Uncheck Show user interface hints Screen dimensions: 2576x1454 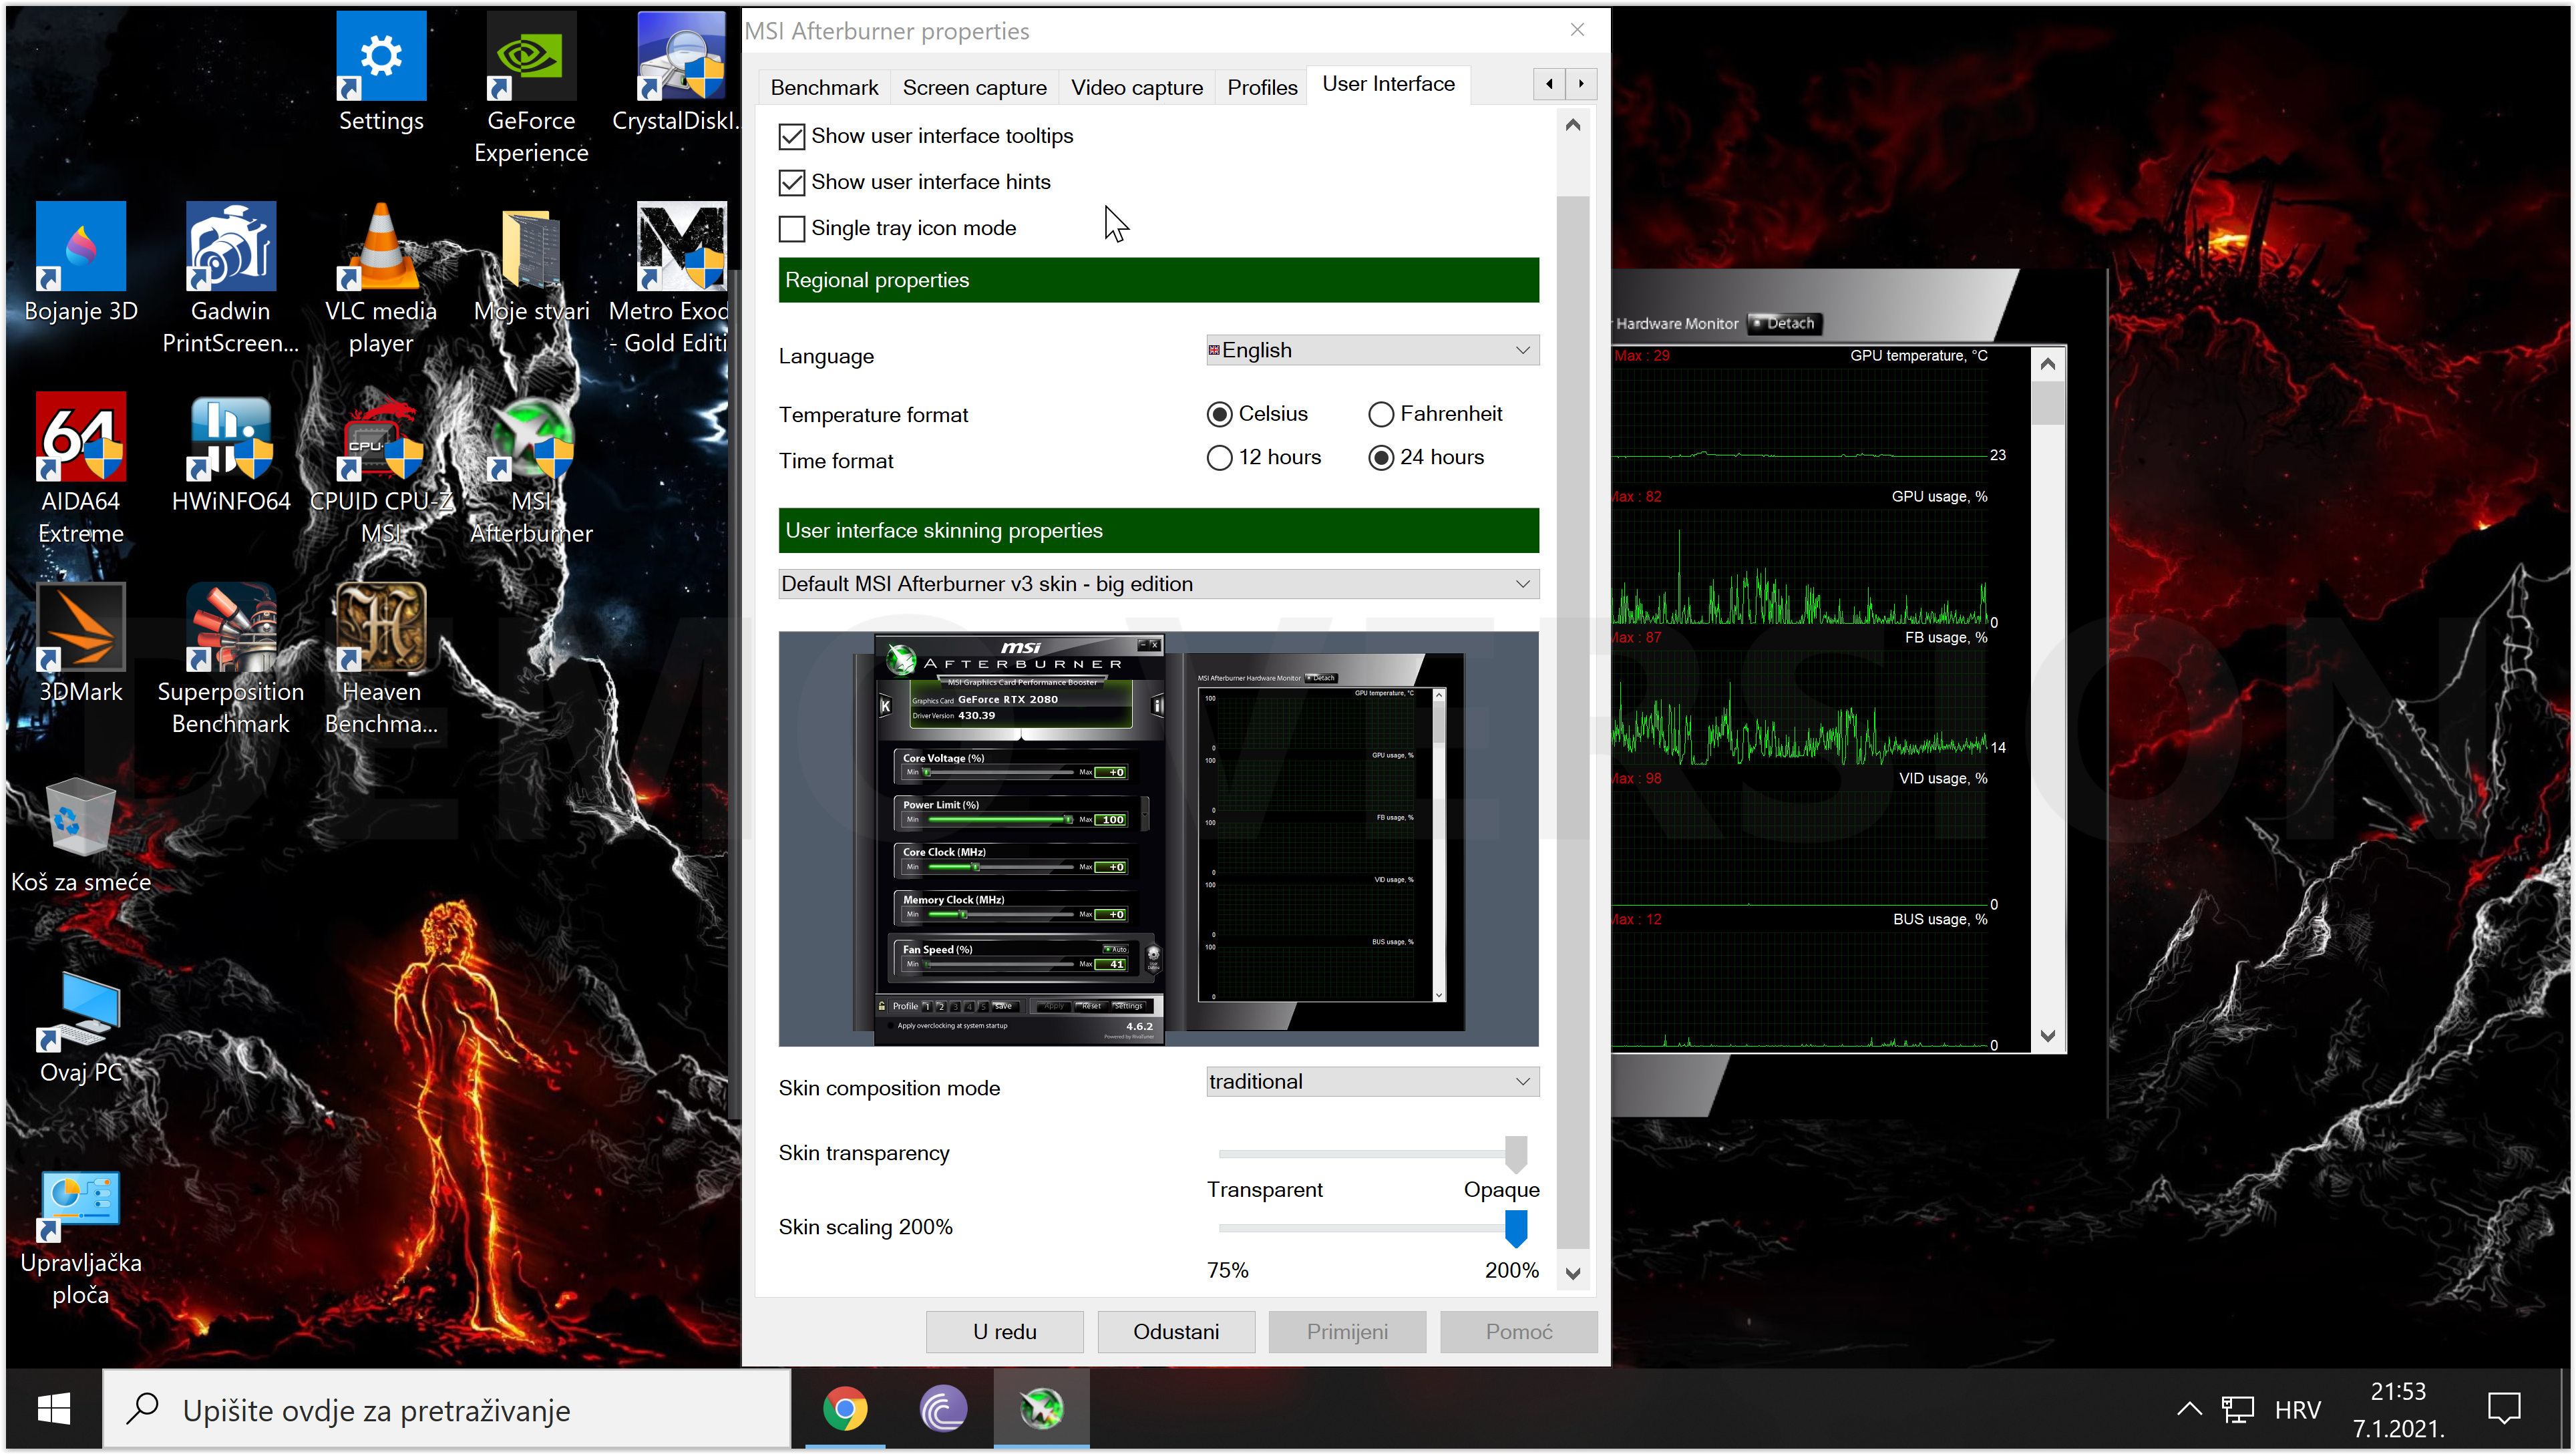tap(791, 182)
